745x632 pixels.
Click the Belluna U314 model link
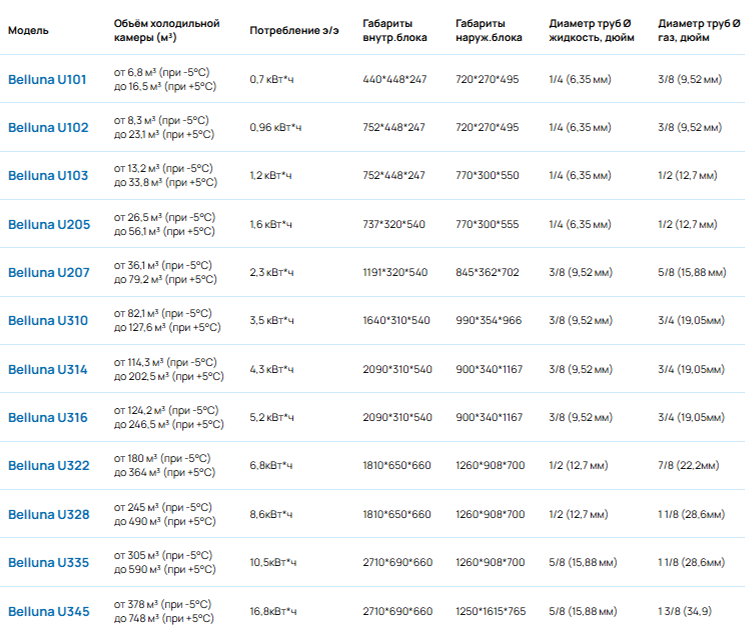click(48, 369)
